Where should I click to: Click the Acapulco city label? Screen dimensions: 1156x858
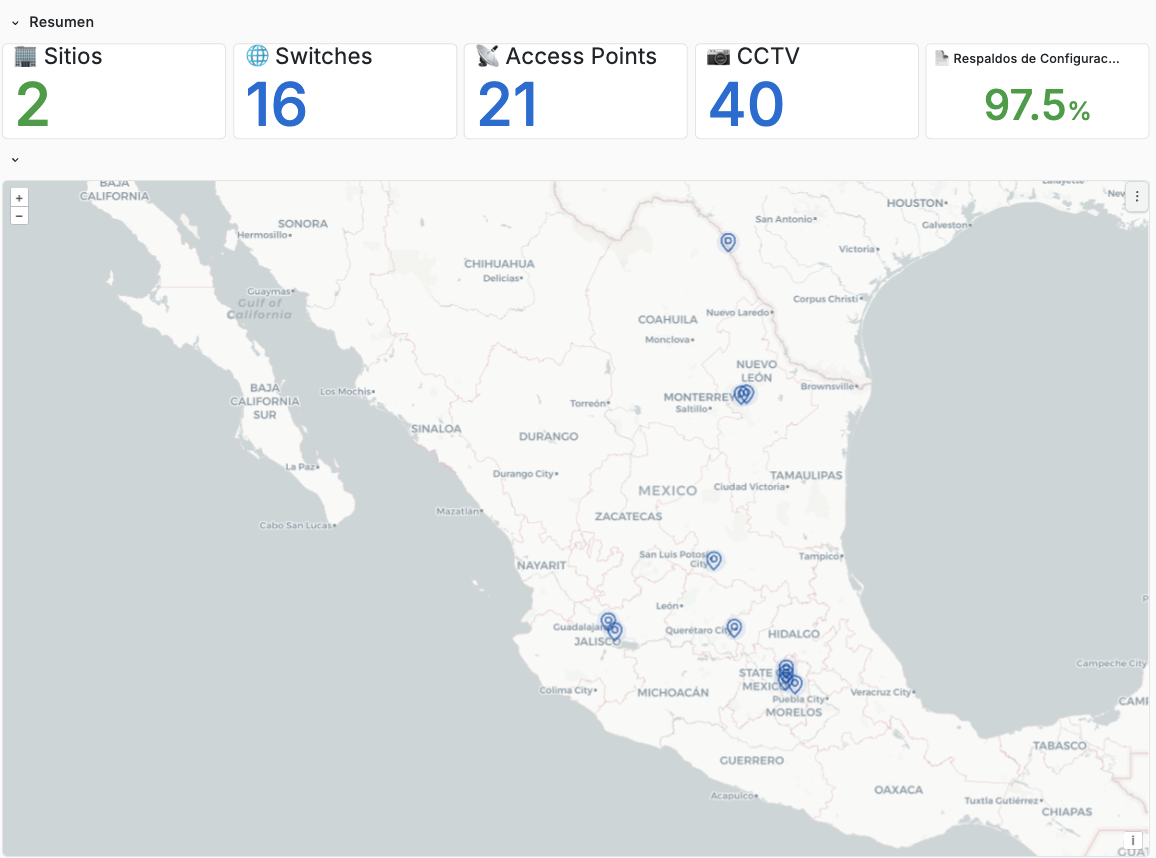732,796
